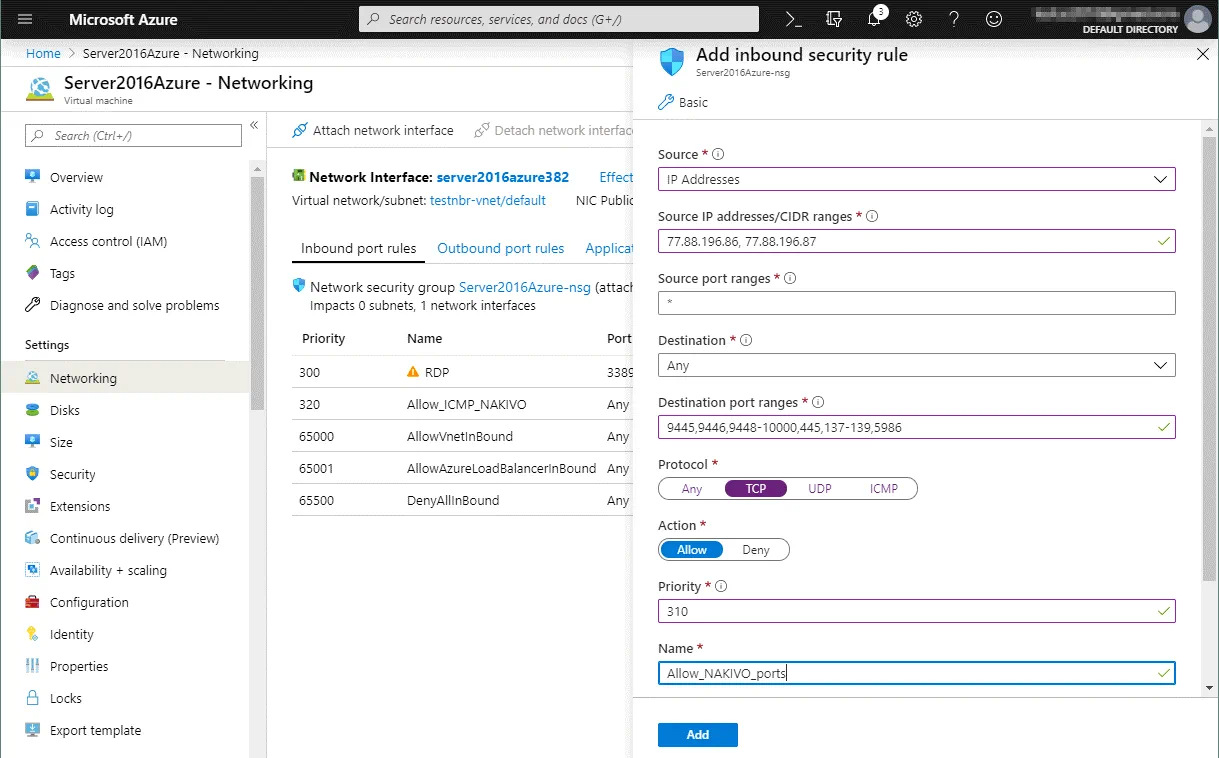Select ICMP protocol option
Image resolution: width=1219 pixels, height=758 pixels.
(x=883, y=489)
